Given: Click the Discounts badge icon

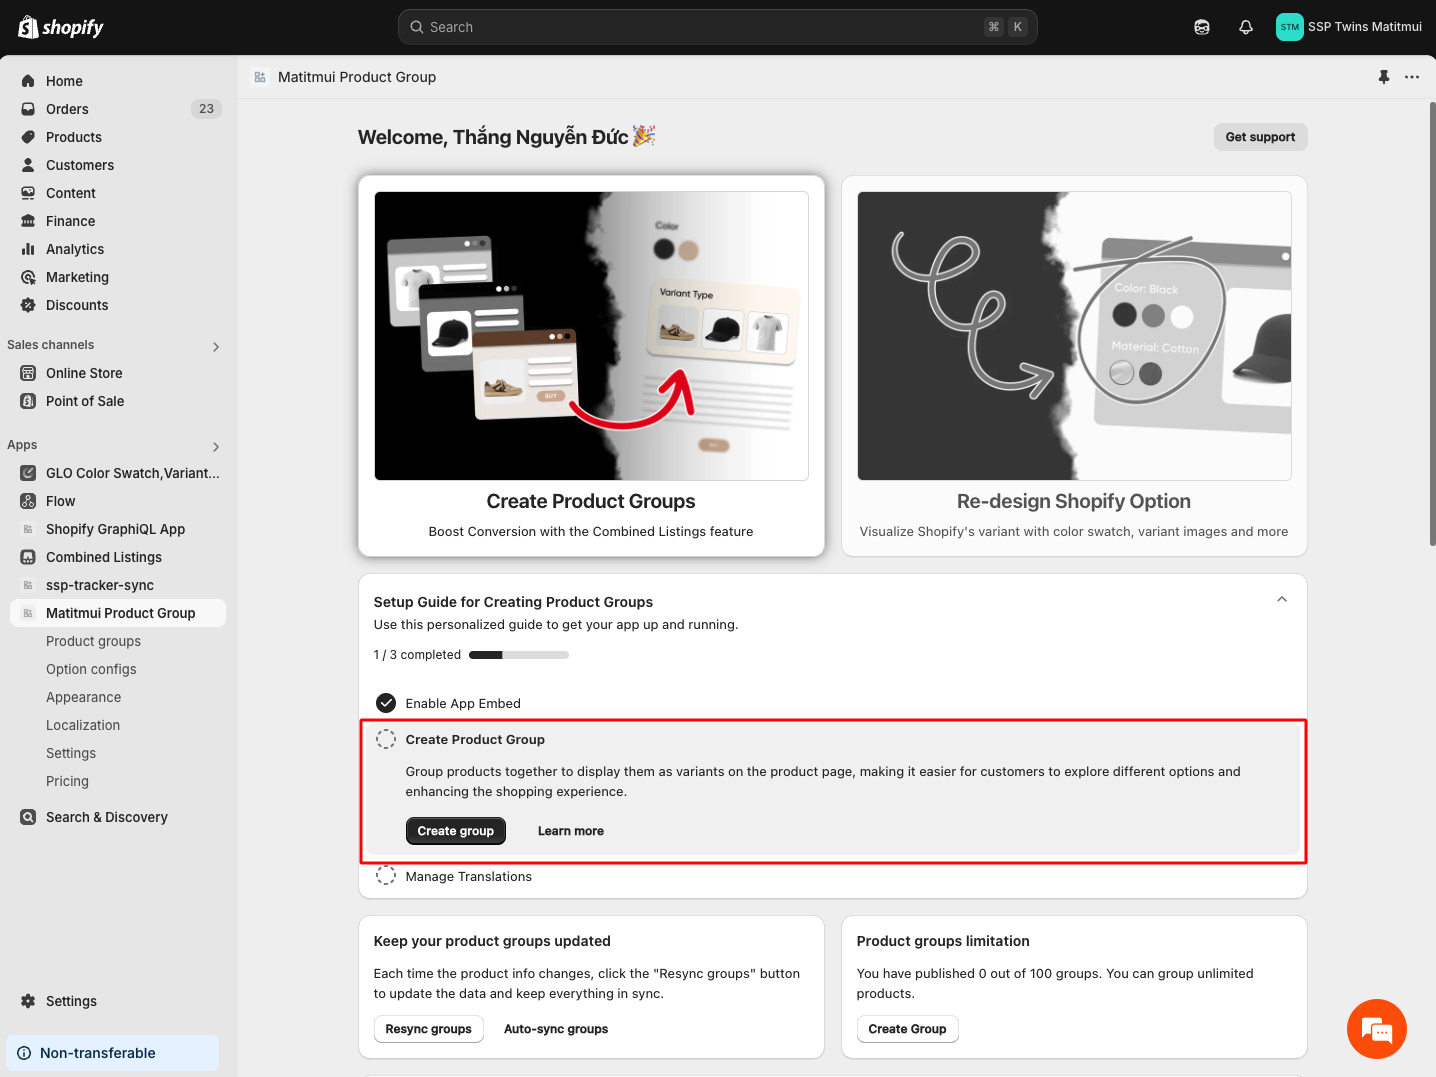Looking at the screenshot, I should tap(28, 305).
